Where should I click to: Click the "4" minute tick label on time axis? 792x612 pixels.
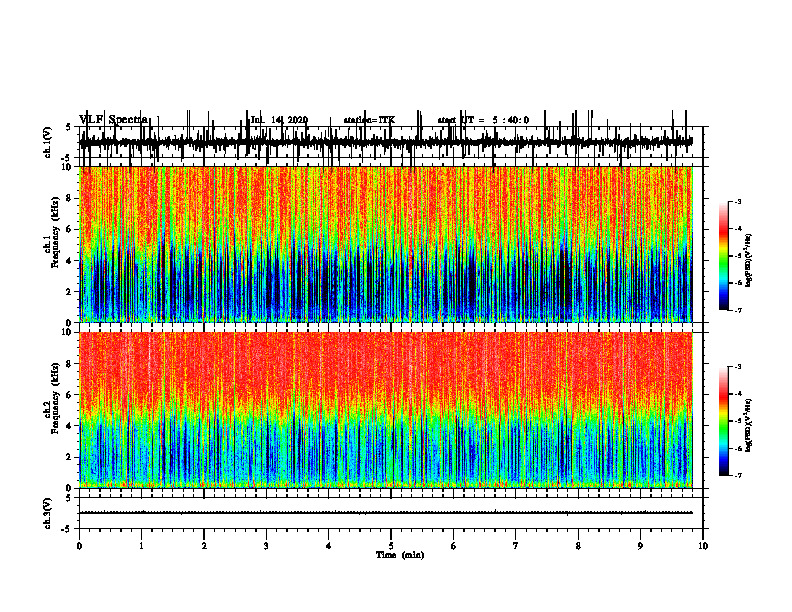click(329, 546)
